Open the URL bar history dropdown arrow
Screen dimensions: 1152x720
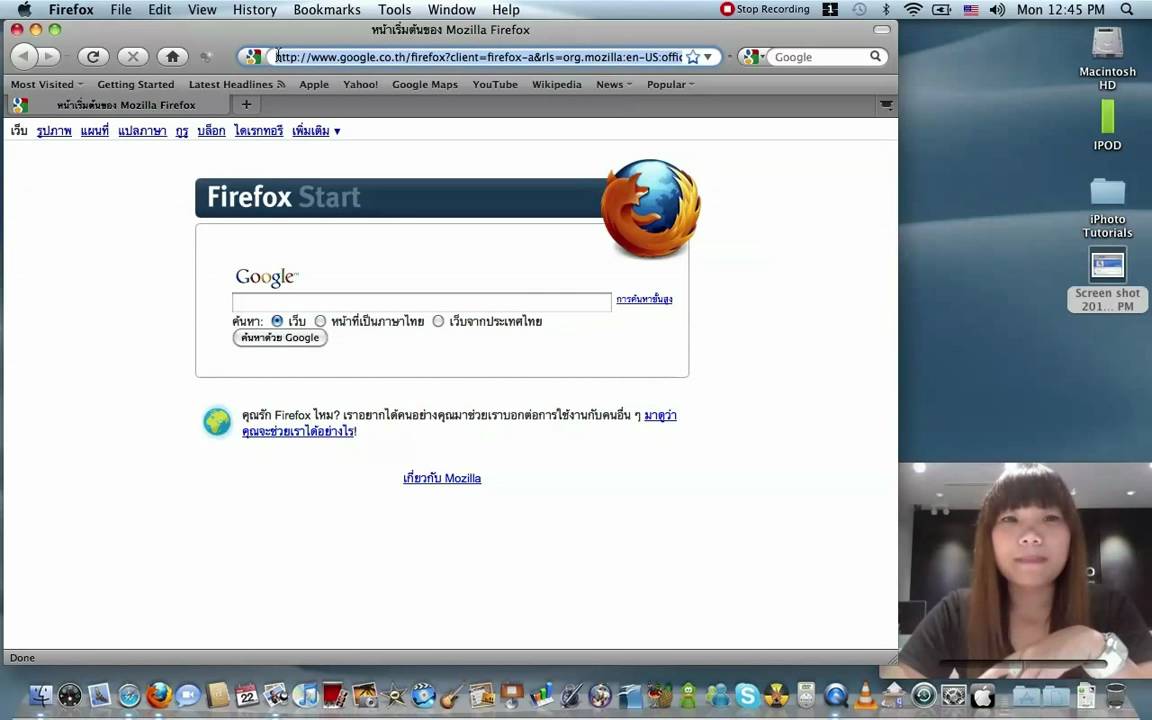point(708,57)
